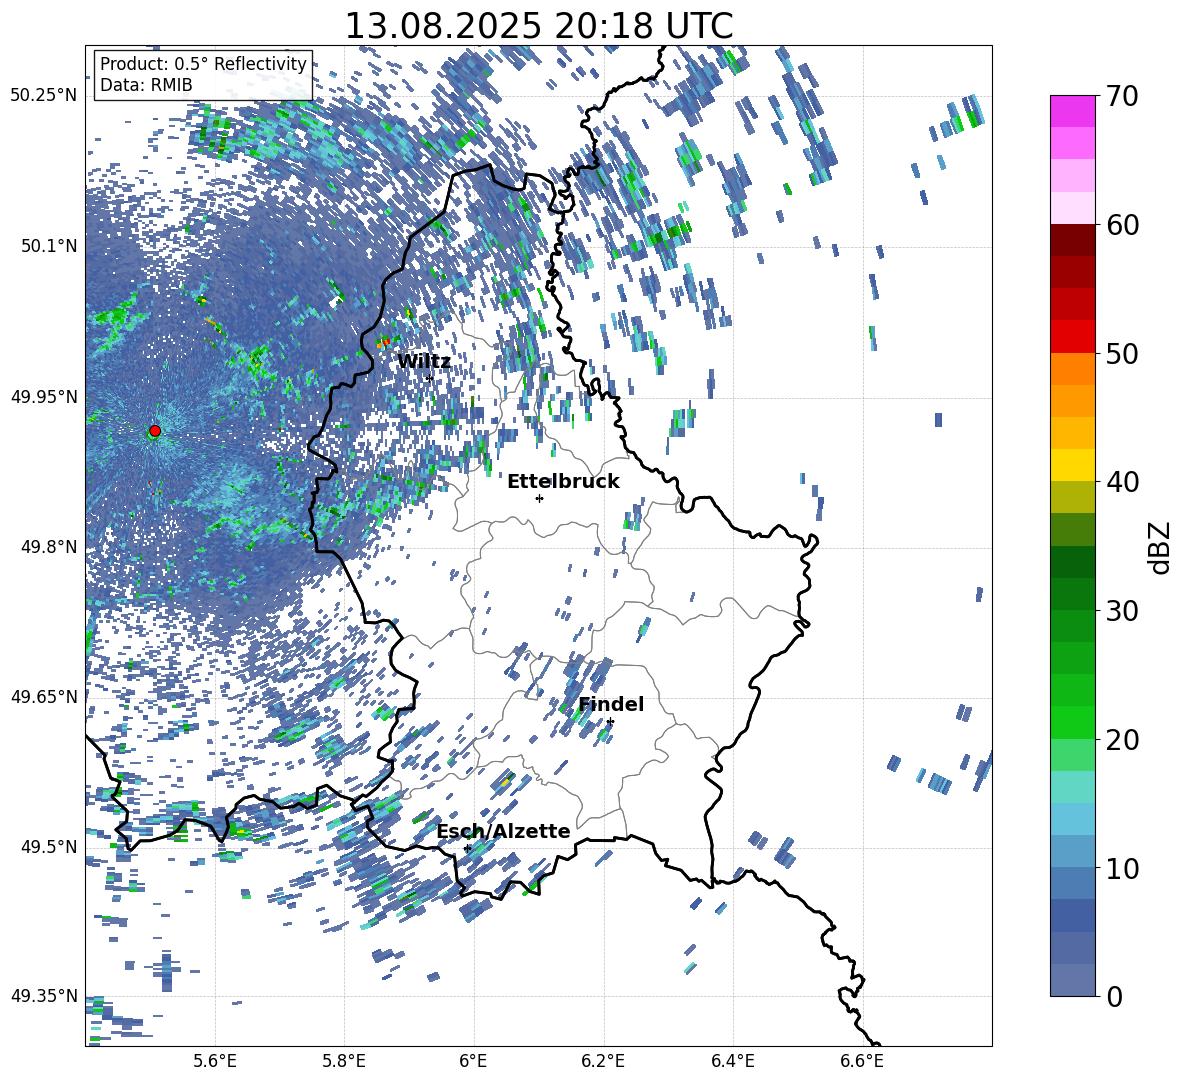The width and height of the screenshot is (1184, 1081).
Task: Click the 20 colorbar tick value
Action: [x=1122, y=740]
